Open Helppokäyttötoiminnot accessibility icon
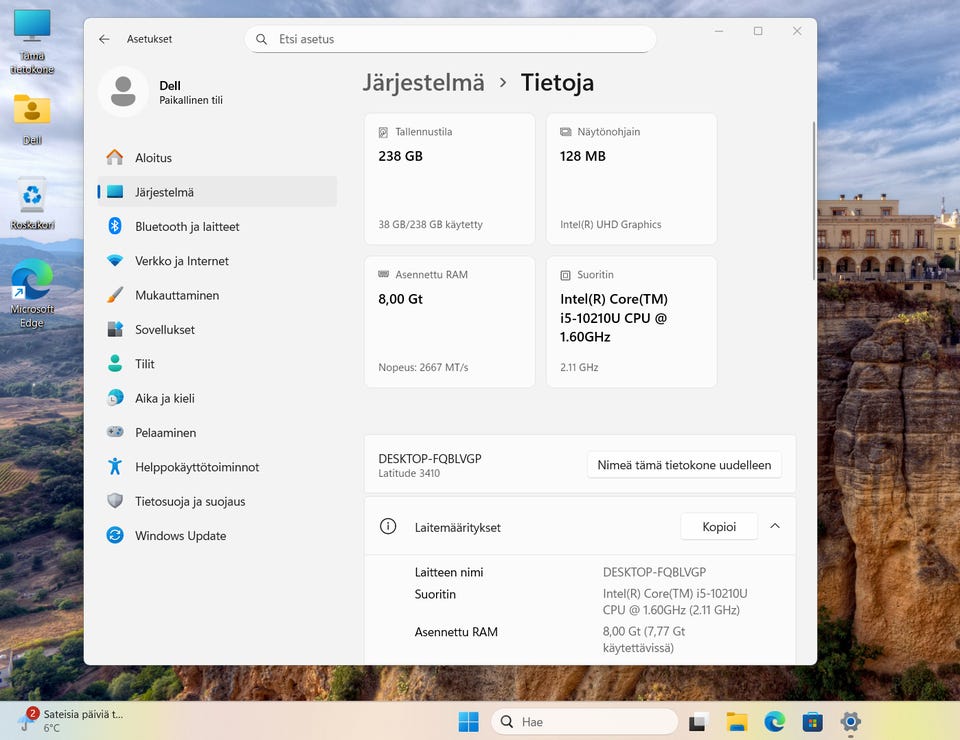Viewport: 960px width, 740px height. pyautogui.click(x=115, y=467)
